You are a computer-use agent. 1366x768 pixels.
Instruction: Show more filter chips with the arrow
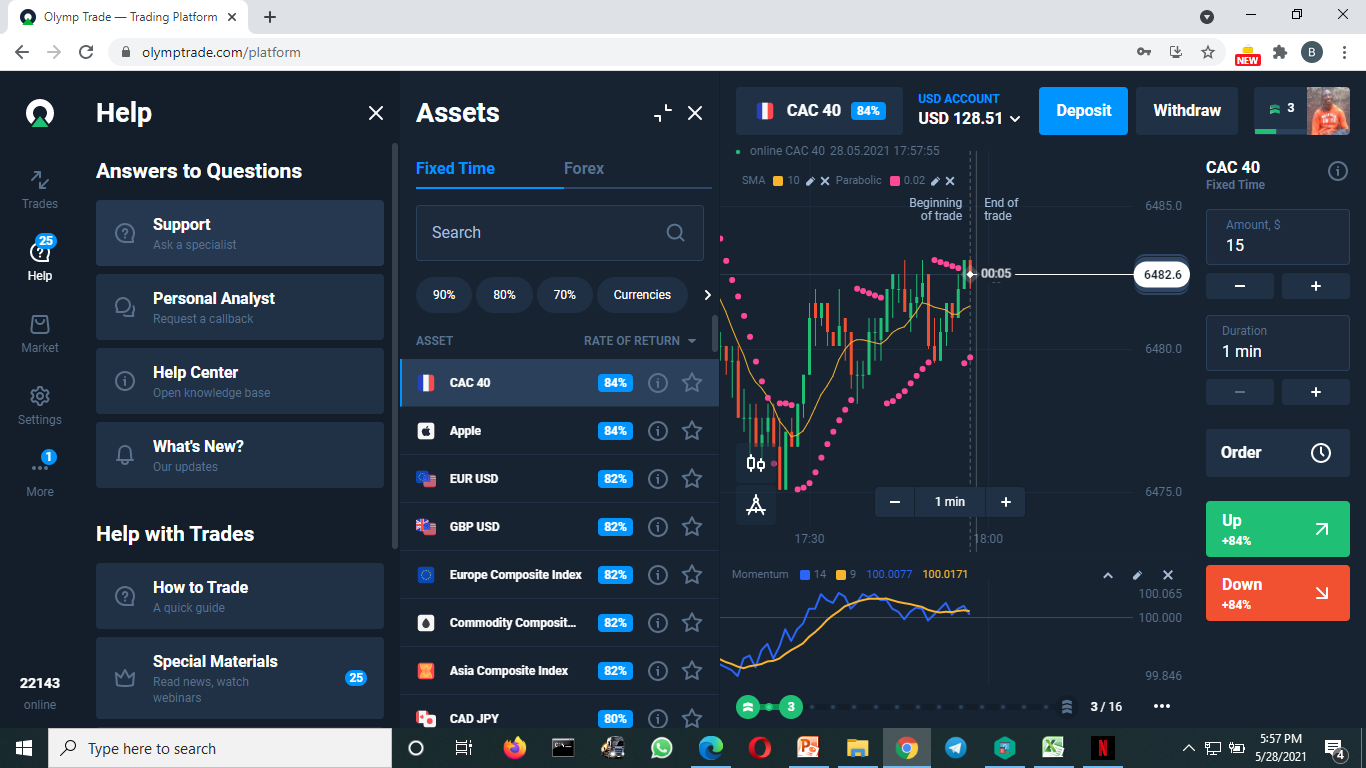[x=707, y=295]
